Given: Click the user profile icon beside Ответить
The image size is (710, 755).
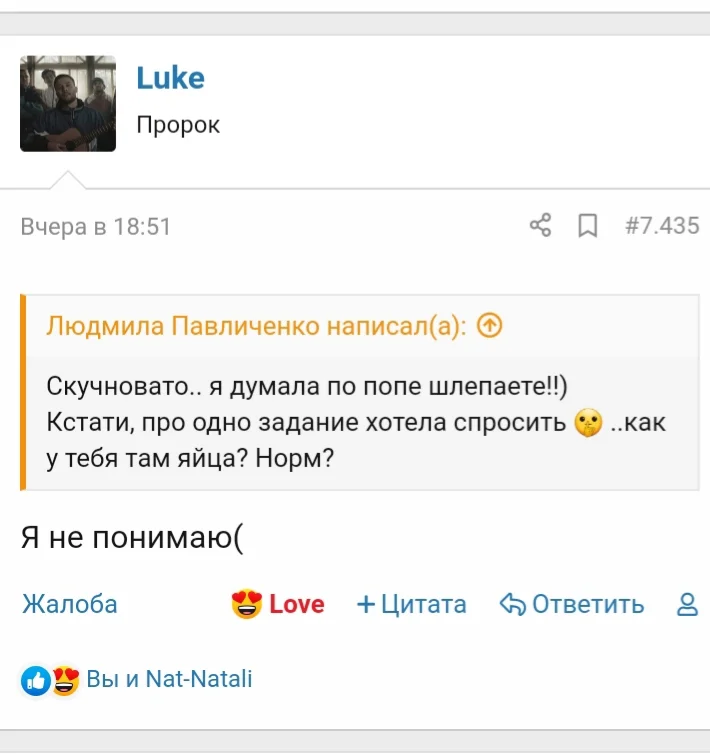Looking at the screenshot, I should [x=687, y=604].
